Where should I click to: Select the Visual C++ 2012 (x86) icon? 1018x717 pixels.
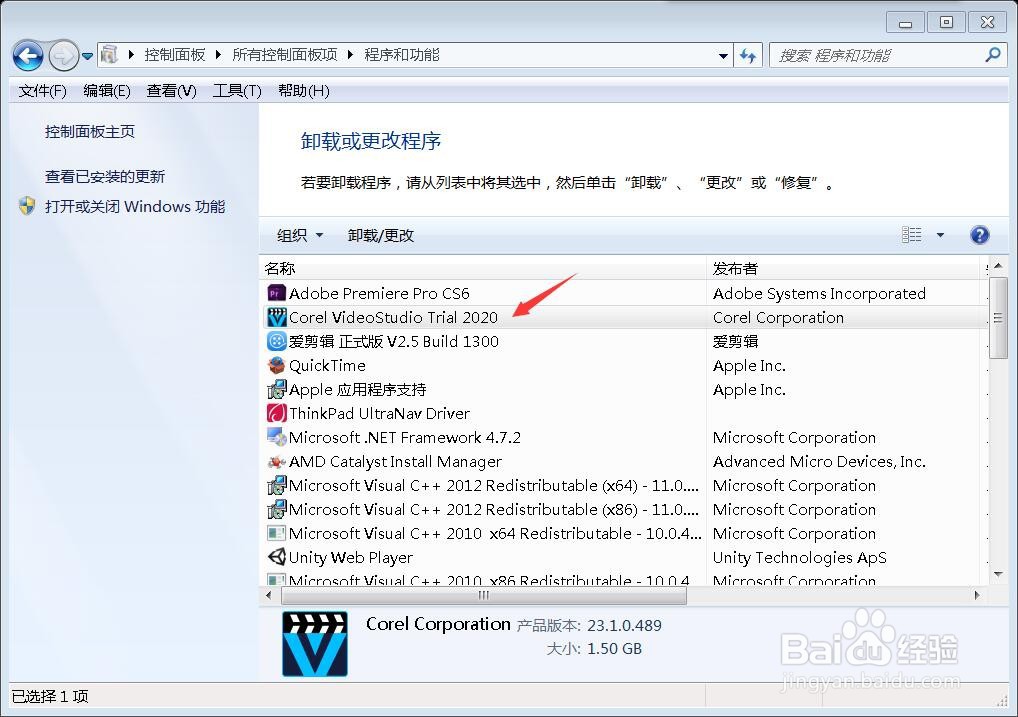277,509
